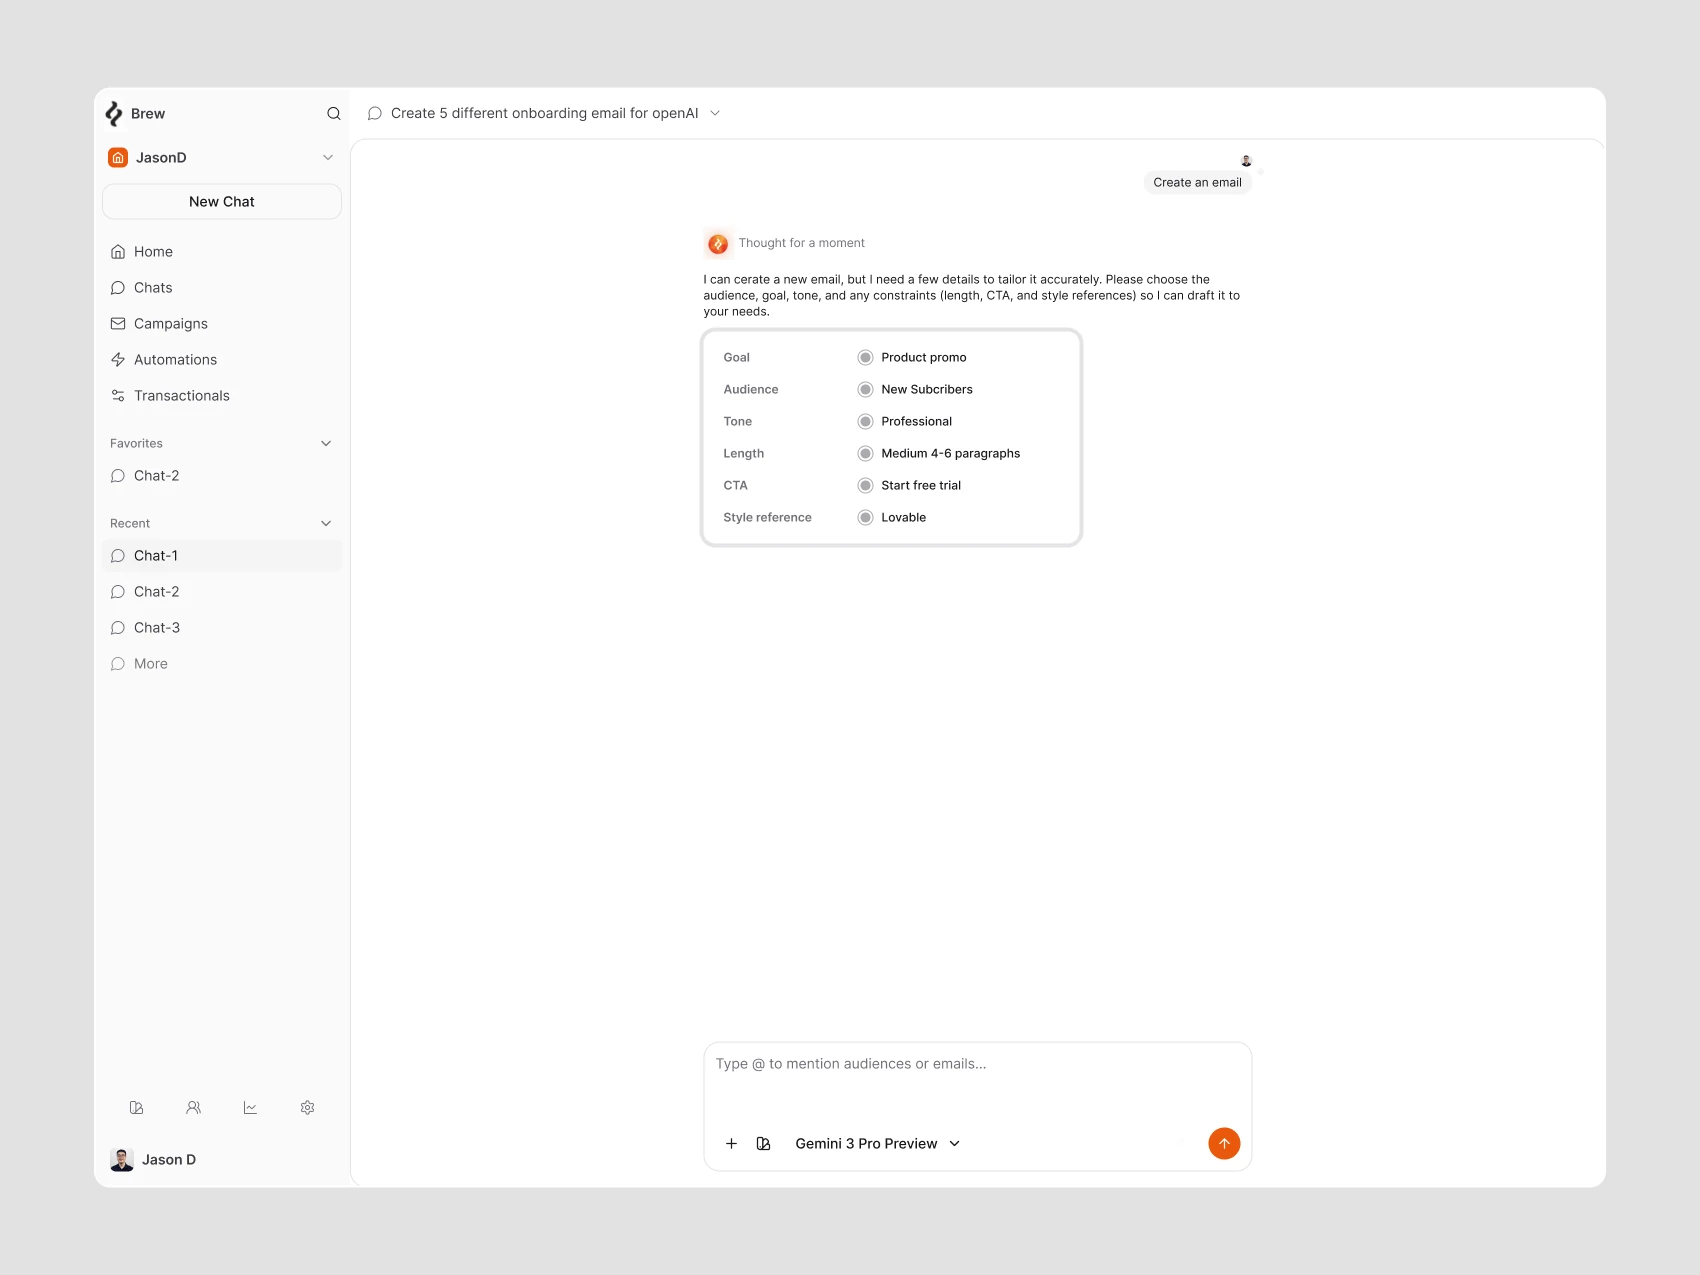Select Medium 4-6 paragraphs radio option

[865, 454]
